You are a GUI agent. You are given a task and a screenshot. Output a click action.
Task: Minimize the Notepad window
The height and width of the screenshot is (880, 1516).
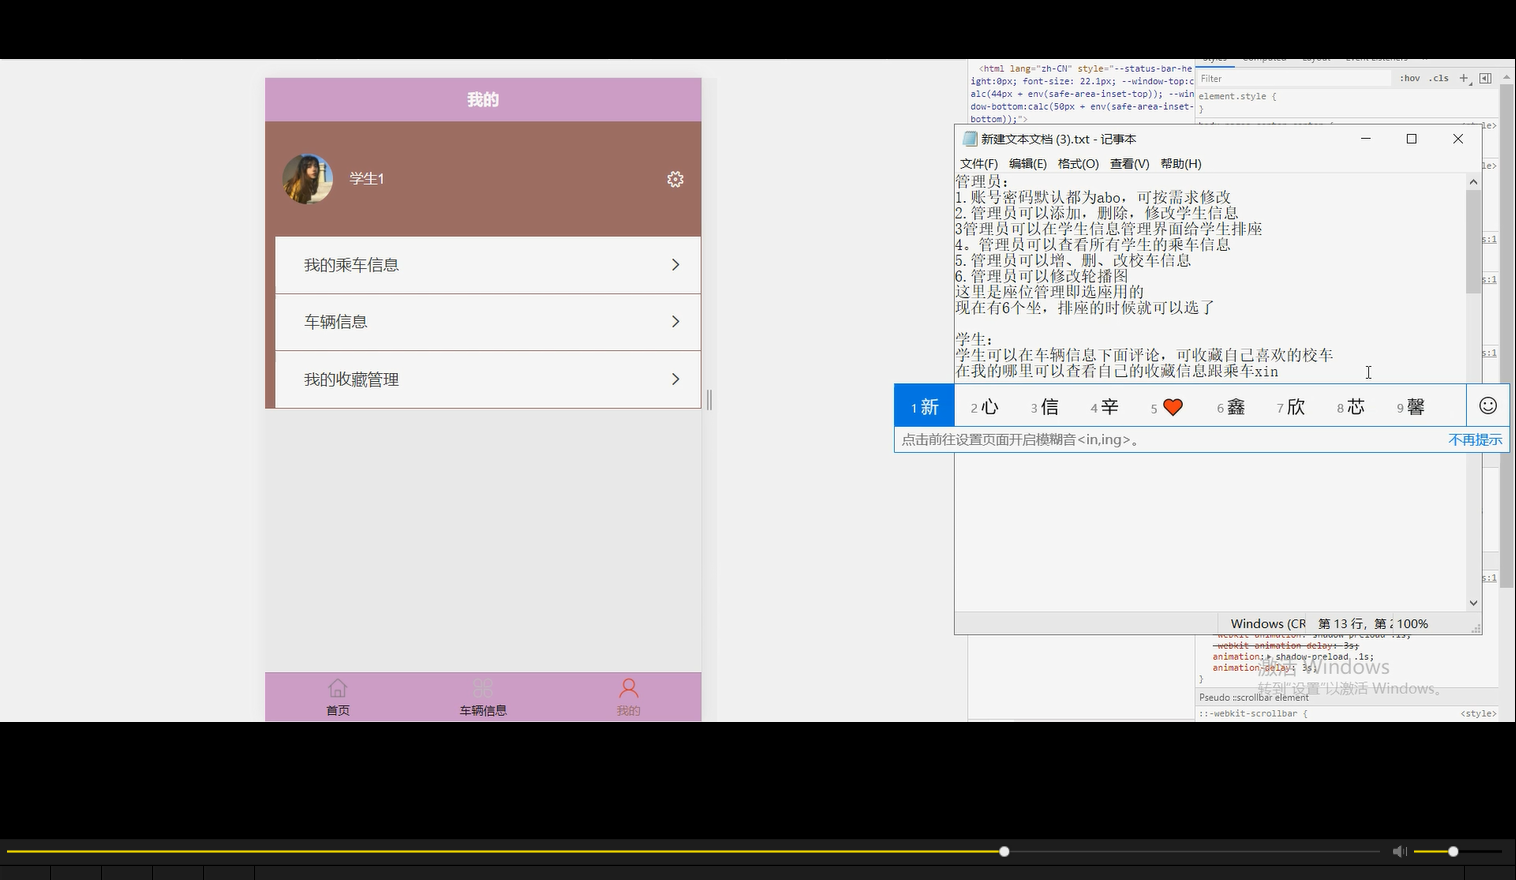coord(1366,139)
